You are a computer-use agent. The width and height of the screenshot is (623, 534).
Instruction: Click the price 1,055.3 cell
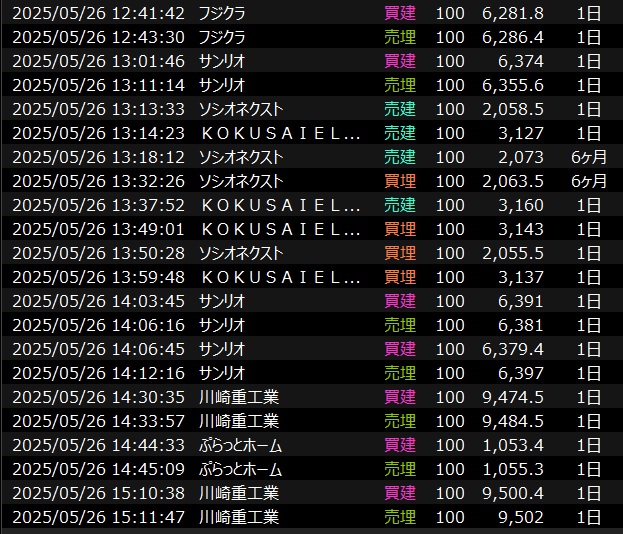513,469
